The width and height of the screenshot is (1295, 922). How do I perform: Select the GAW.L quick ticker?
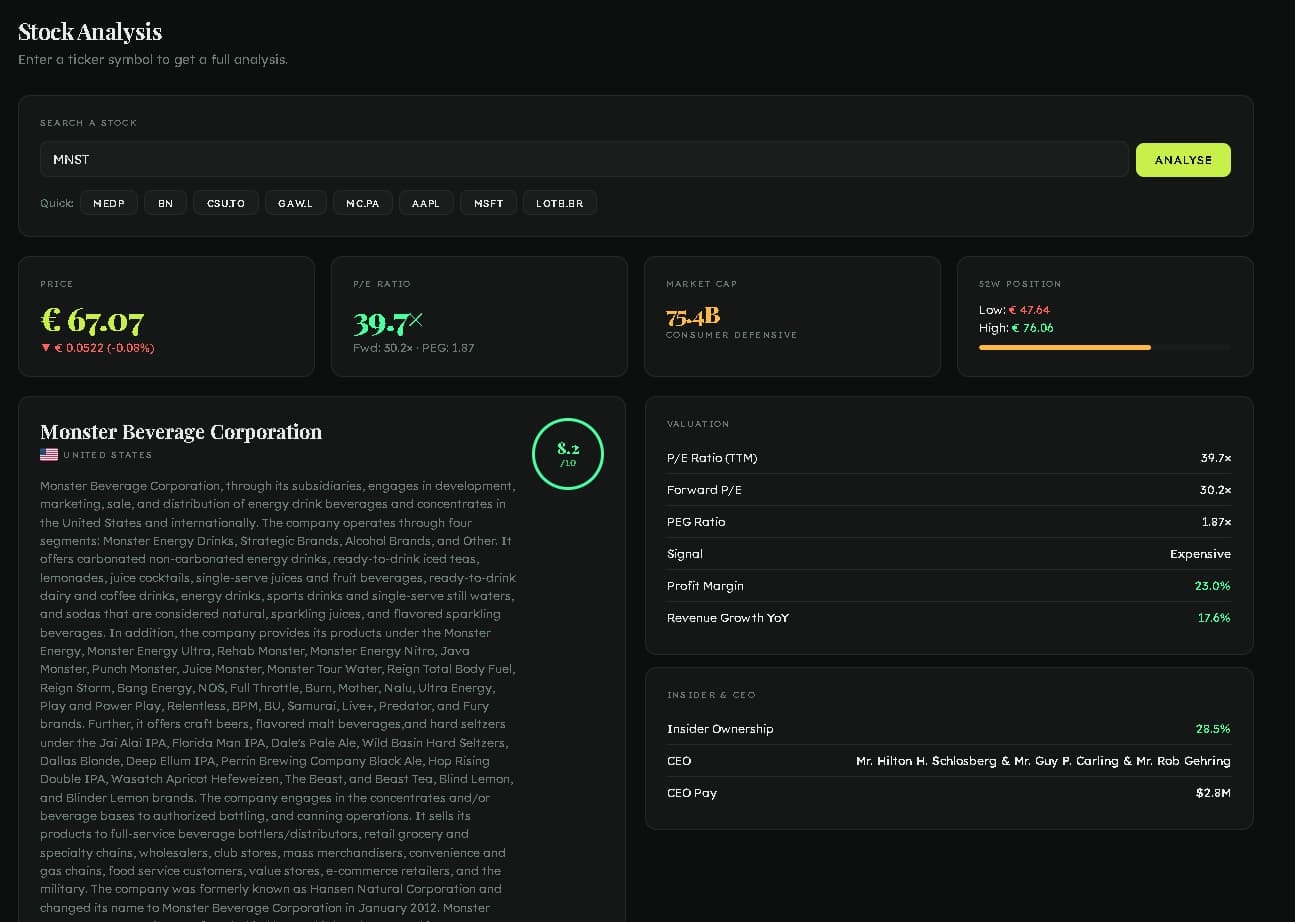(295, 203)
